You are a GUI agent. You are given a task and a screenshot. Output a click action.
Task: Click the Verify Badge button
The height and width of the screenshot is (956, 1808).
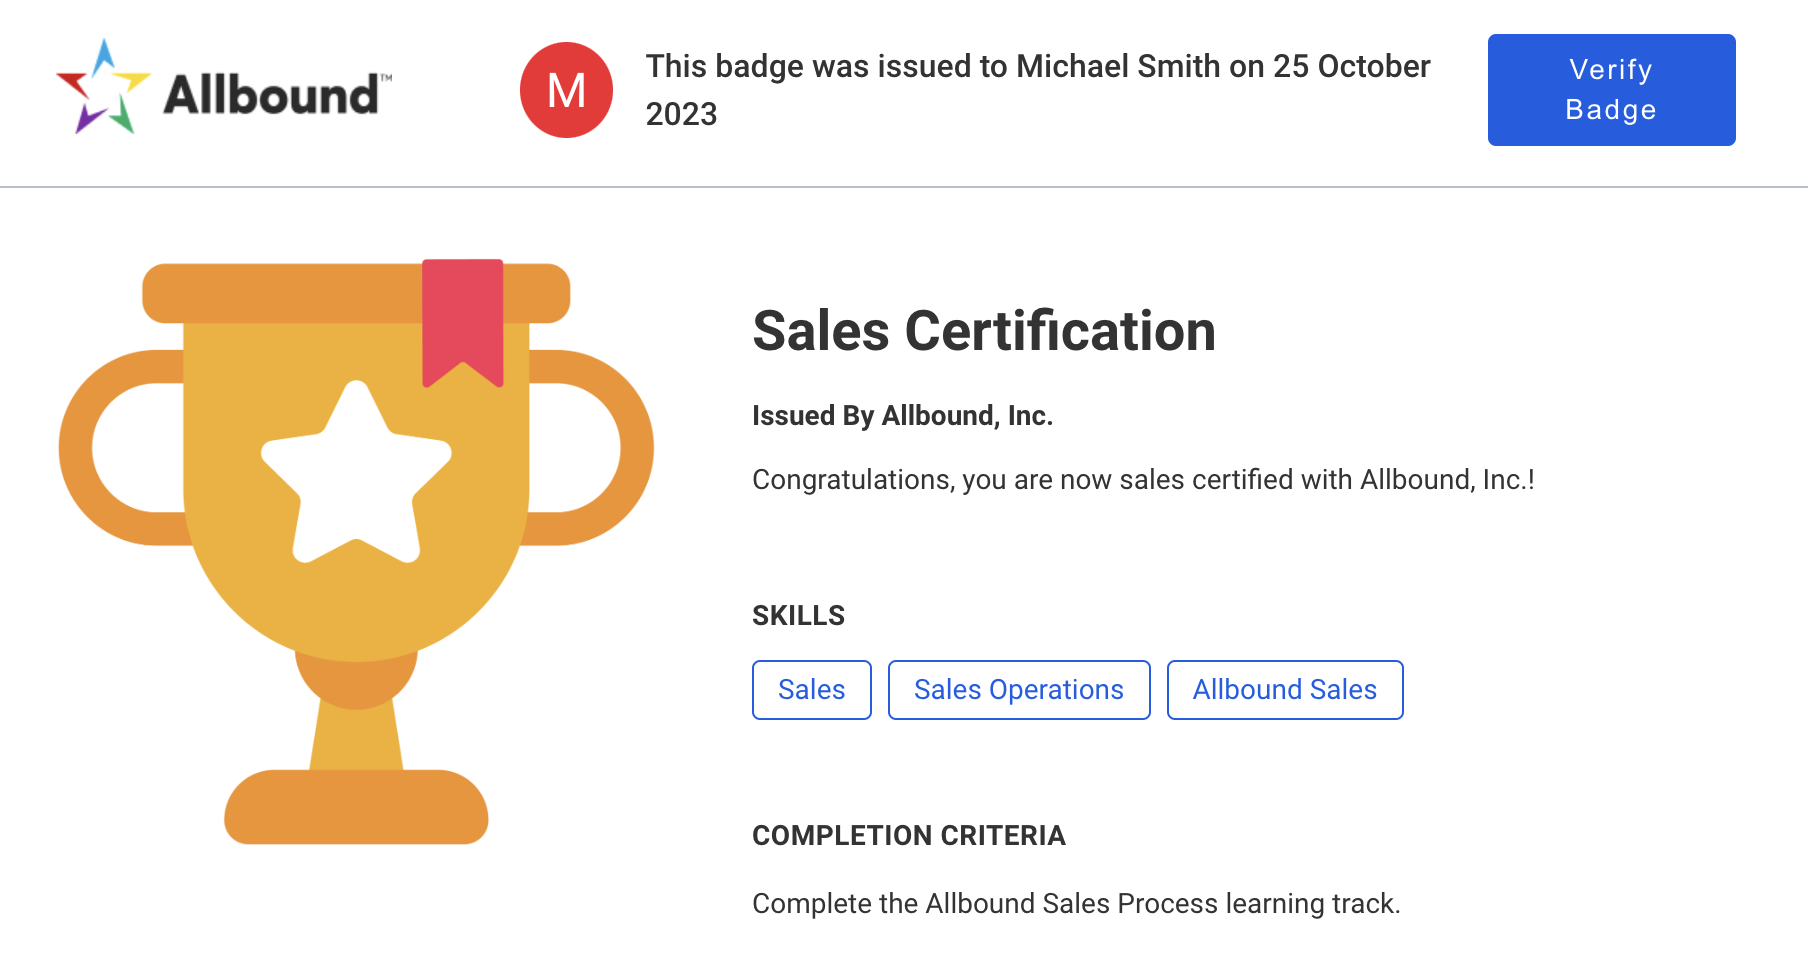pyautogui.click(x=1611, y=90)
